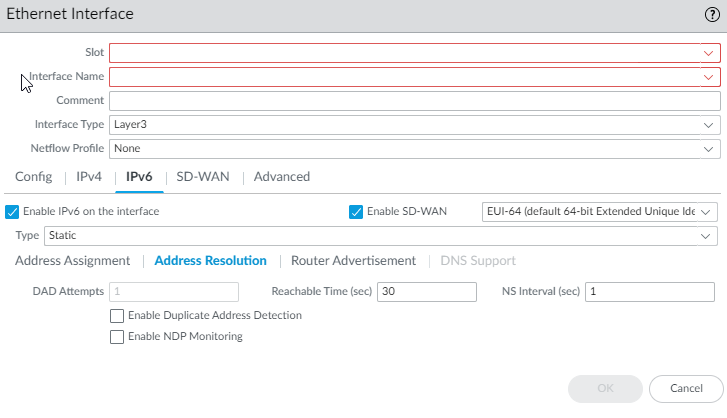727x418 pixels.
Task: Switch to the IPv4 tab
Action: point(90,177)
